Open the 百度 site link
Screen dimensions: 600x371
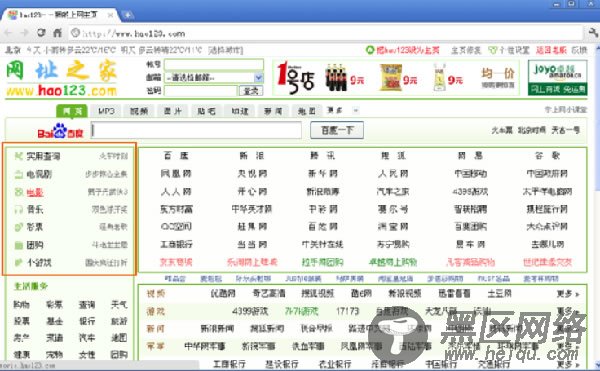176,156
